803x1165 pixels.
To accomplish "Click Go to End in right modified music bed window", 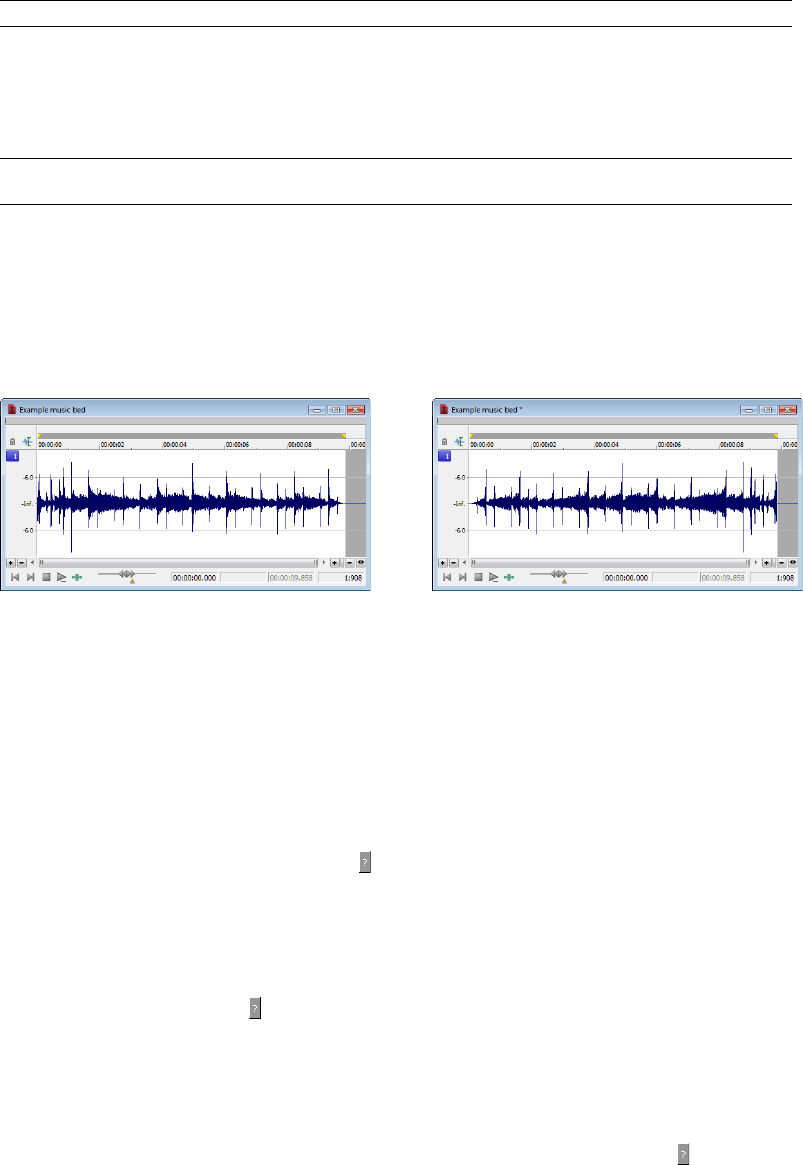I will tap(463, 577).
